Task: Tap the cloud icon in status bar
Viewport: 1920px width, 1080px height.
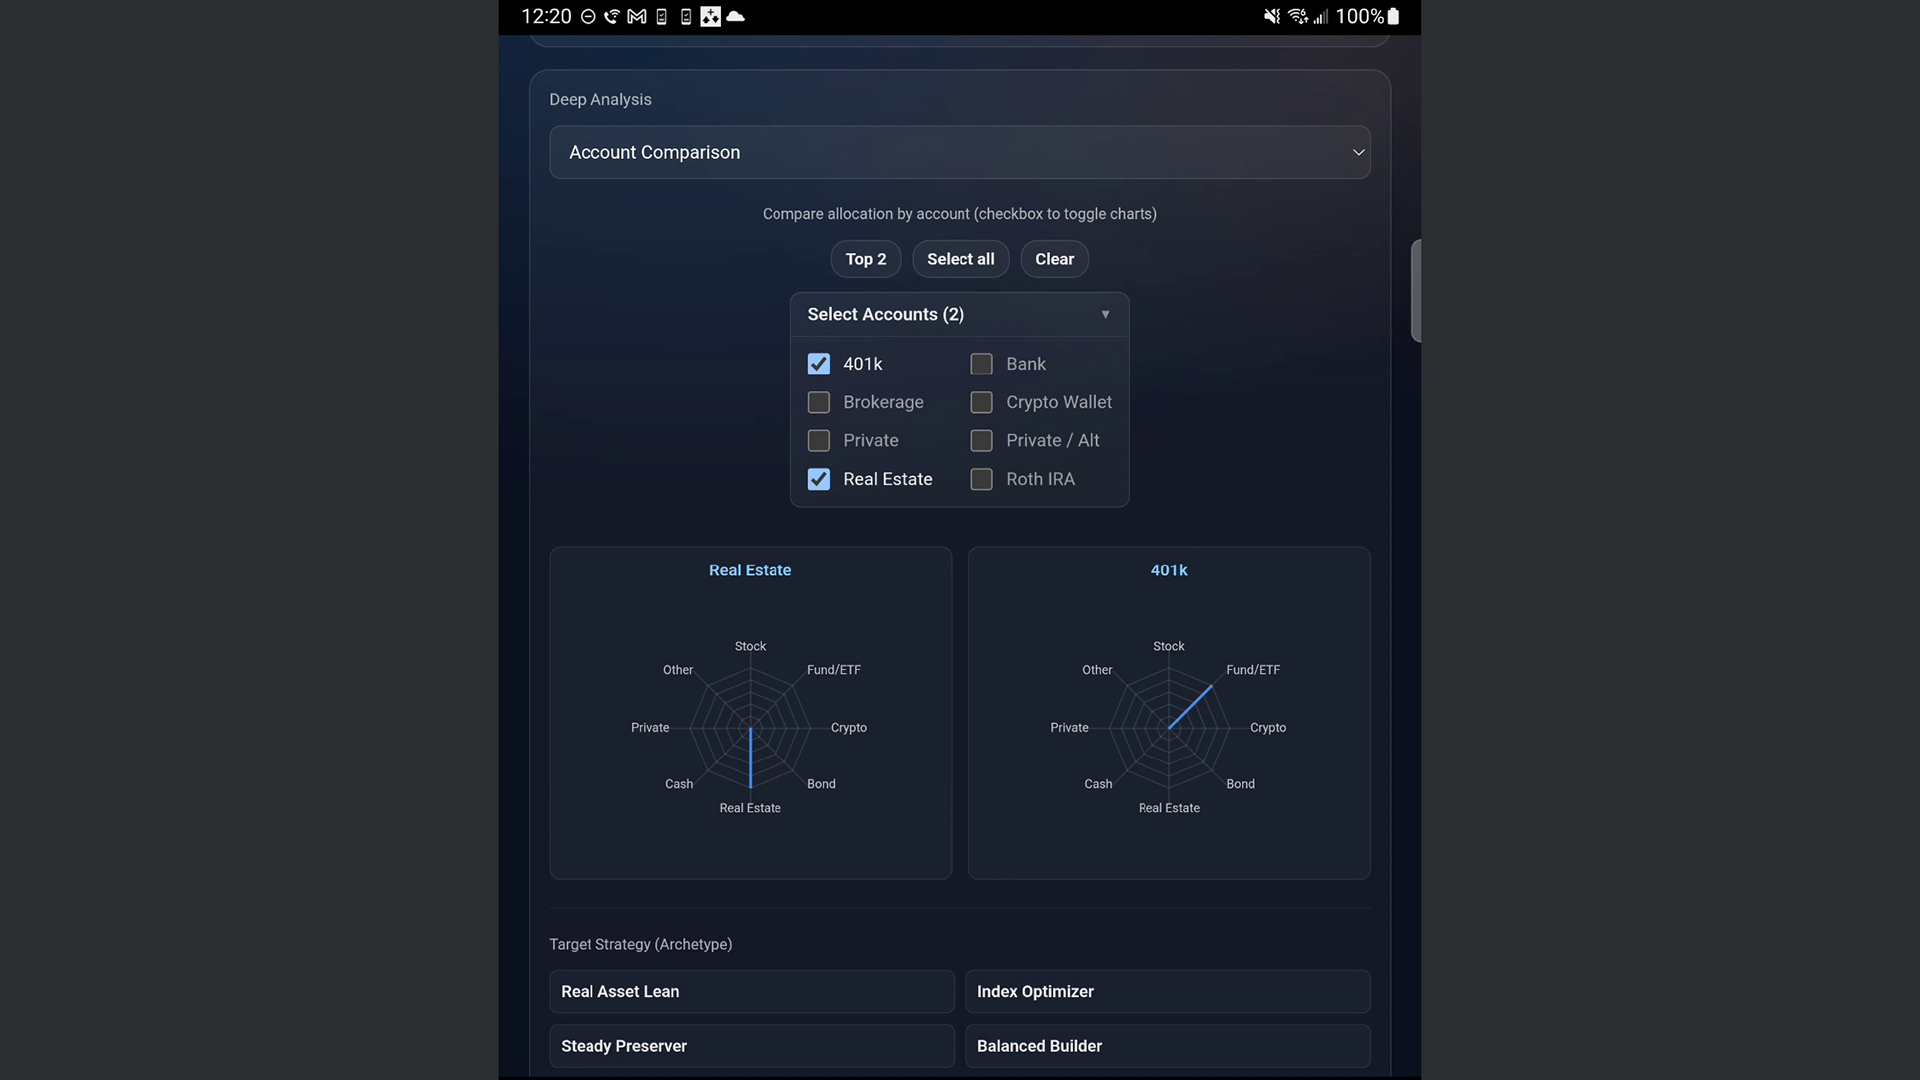Action: coord(736,17)
